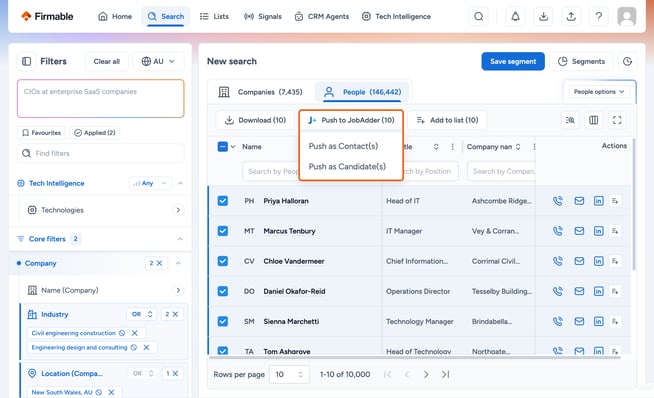Click the upload icon in header

[571, 17]
